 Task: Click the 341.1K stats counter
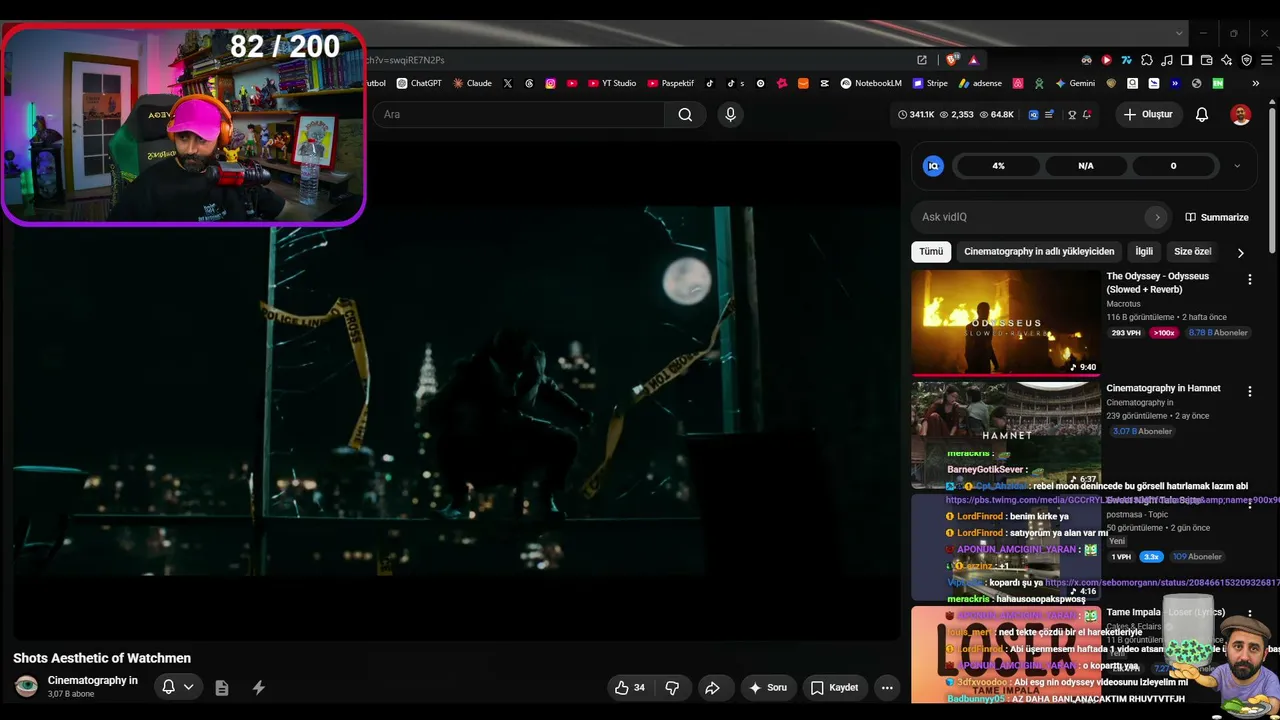point(916,114)
